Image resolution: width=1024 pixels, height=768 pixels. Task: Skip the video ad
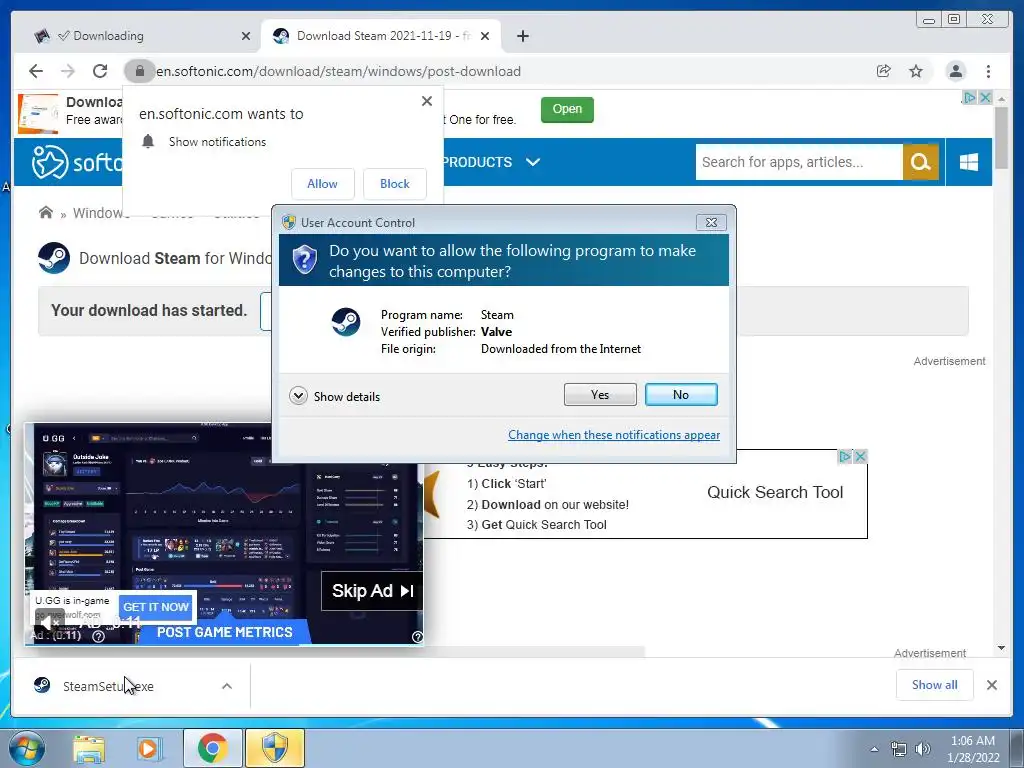pyautogui.click(x=372, y=591)
